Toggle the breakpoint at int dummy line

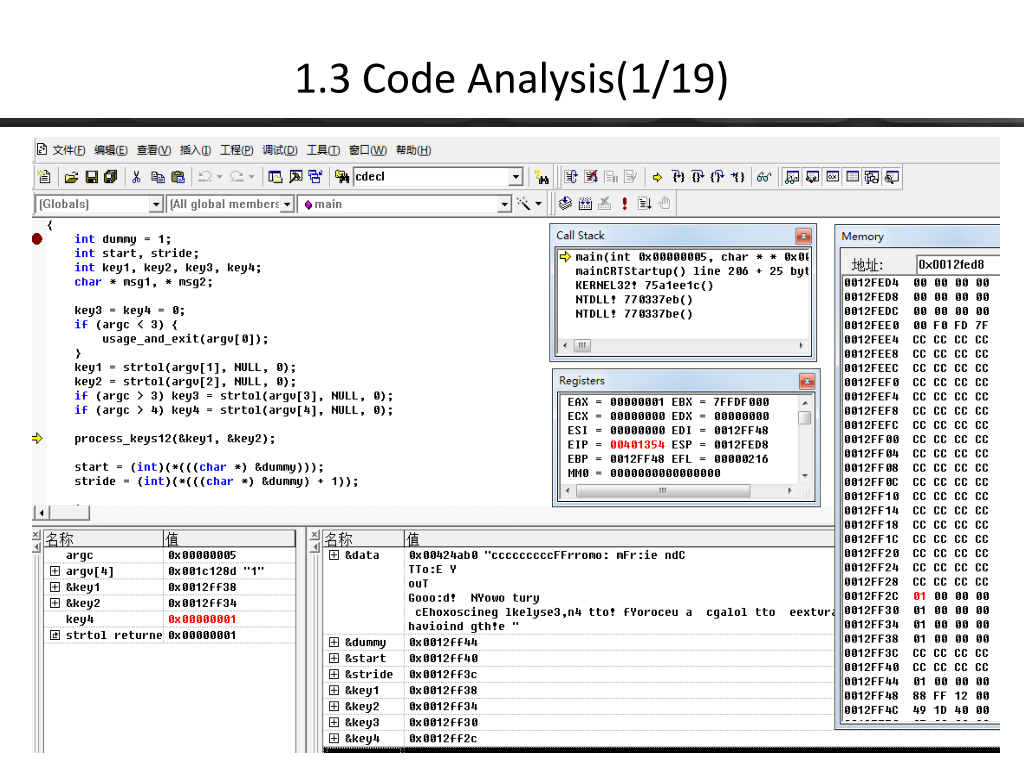pos(37,239)
